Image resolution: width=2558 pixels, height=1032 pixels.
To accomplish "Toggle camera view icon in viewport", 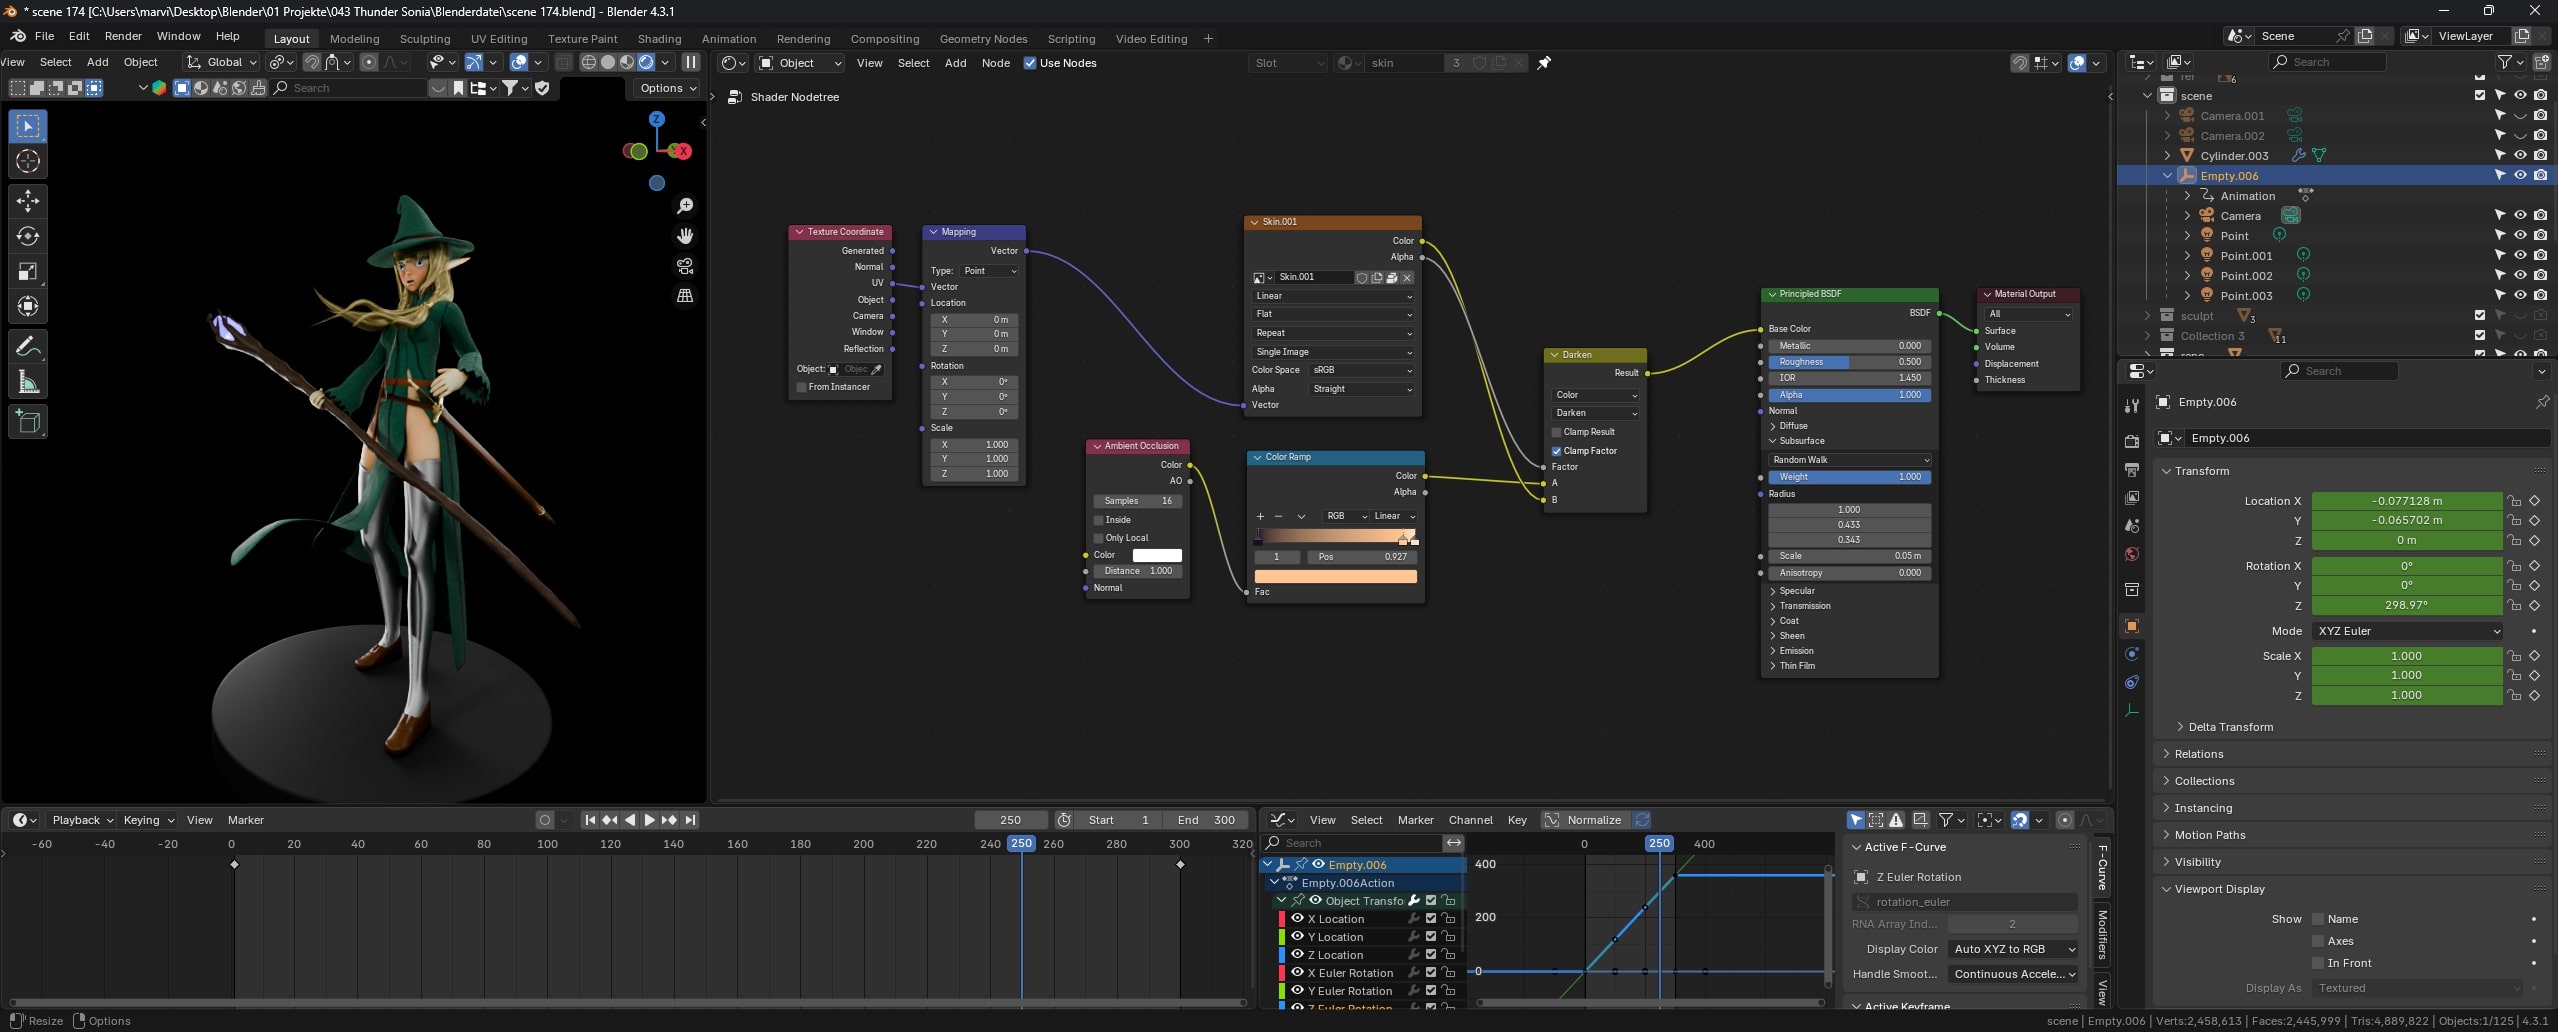I will (685, 266).
